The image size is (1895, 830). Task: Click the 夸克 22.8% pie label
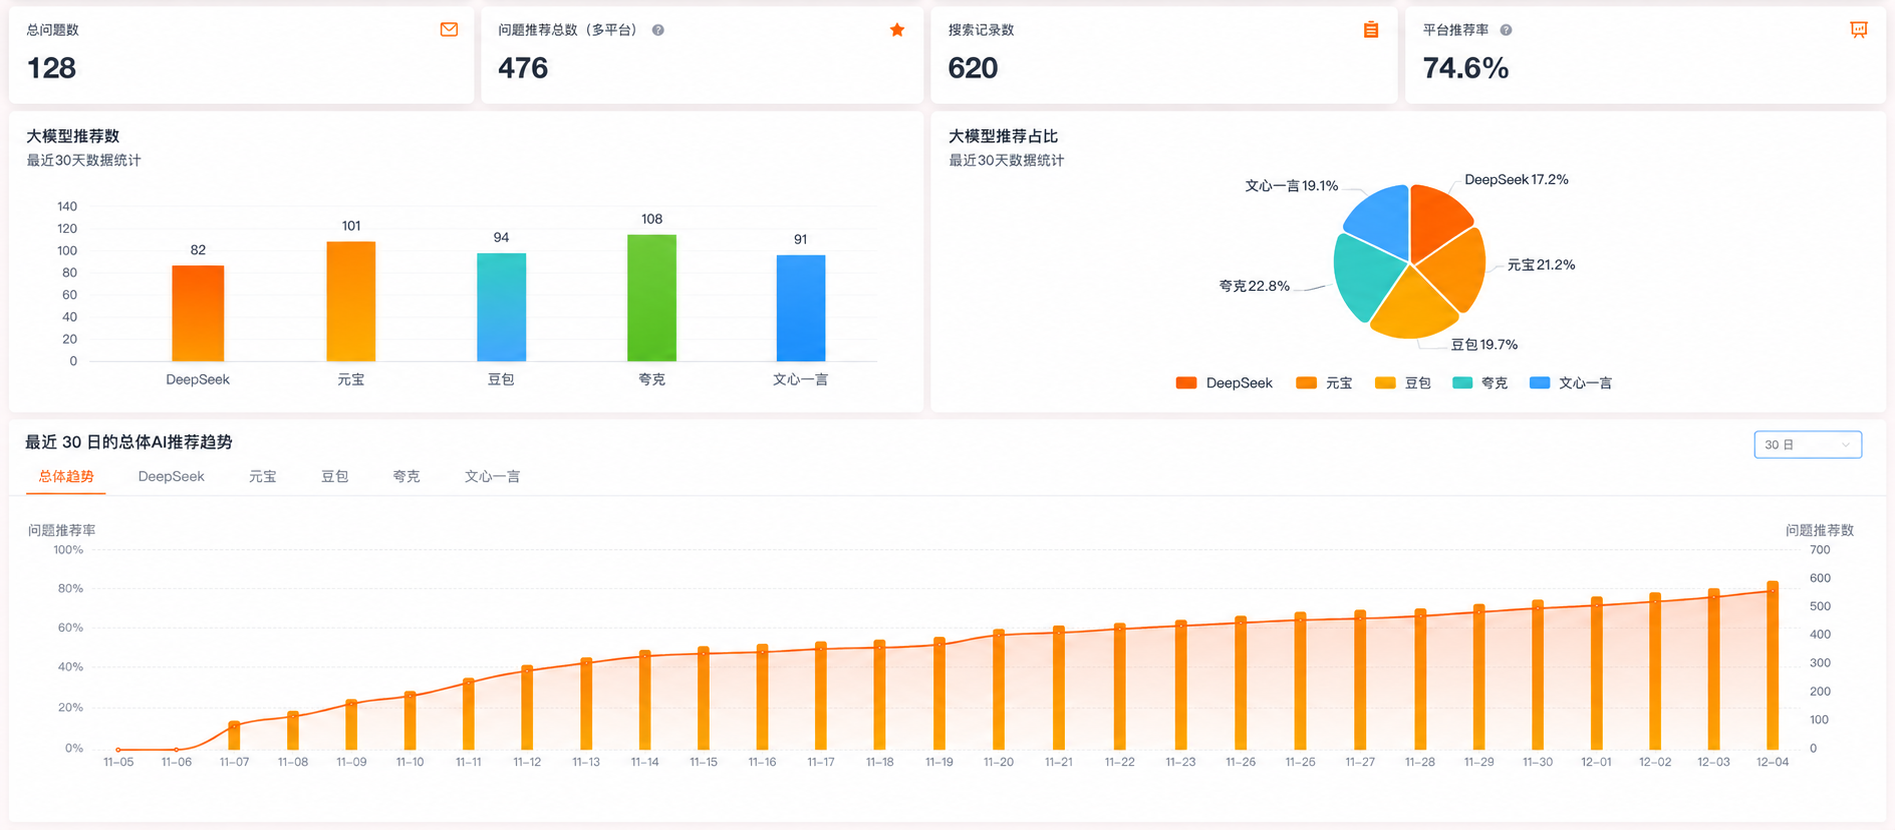[x=1254, y=286]
